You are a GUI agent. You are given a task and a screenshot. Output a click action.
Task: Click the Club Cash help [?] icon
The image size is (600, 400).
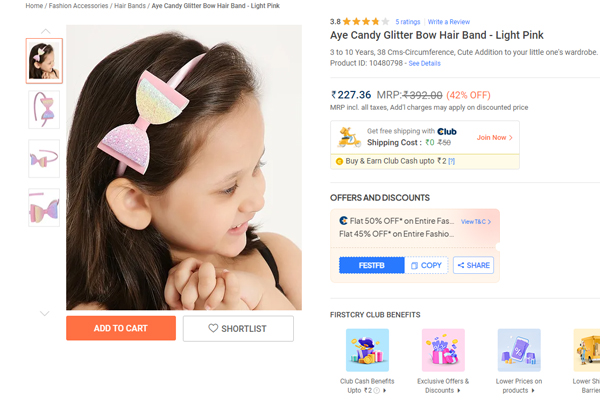pyautogui.click(x=451, y=161)
